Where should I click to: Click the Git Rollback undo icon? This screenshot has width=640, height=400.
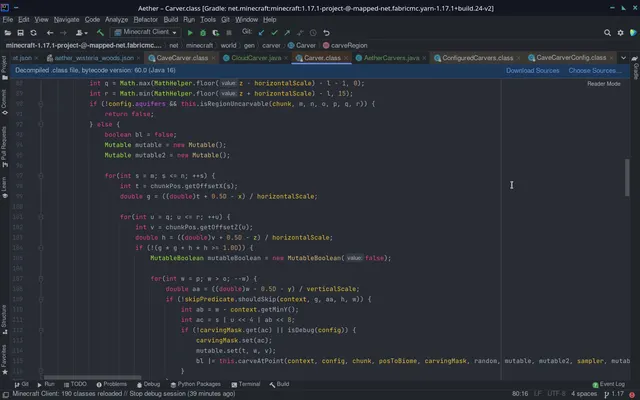(326, 33)
